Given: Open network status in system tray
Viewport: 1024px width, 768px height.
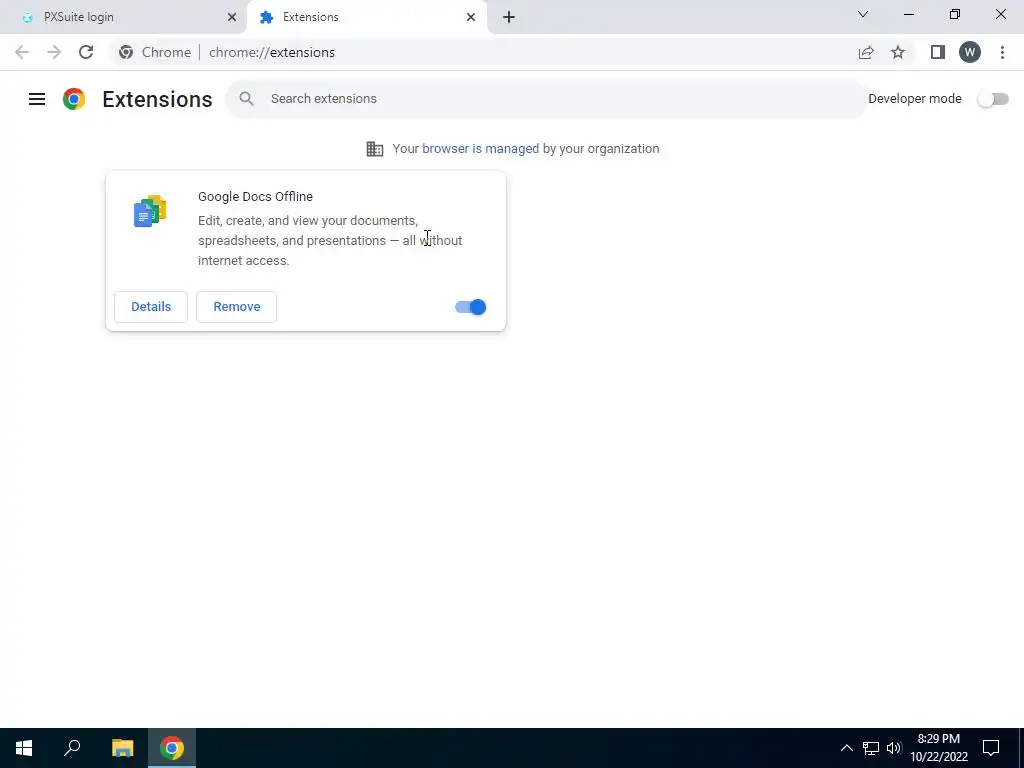Looking at the screenshot, I should pos(871,748).
